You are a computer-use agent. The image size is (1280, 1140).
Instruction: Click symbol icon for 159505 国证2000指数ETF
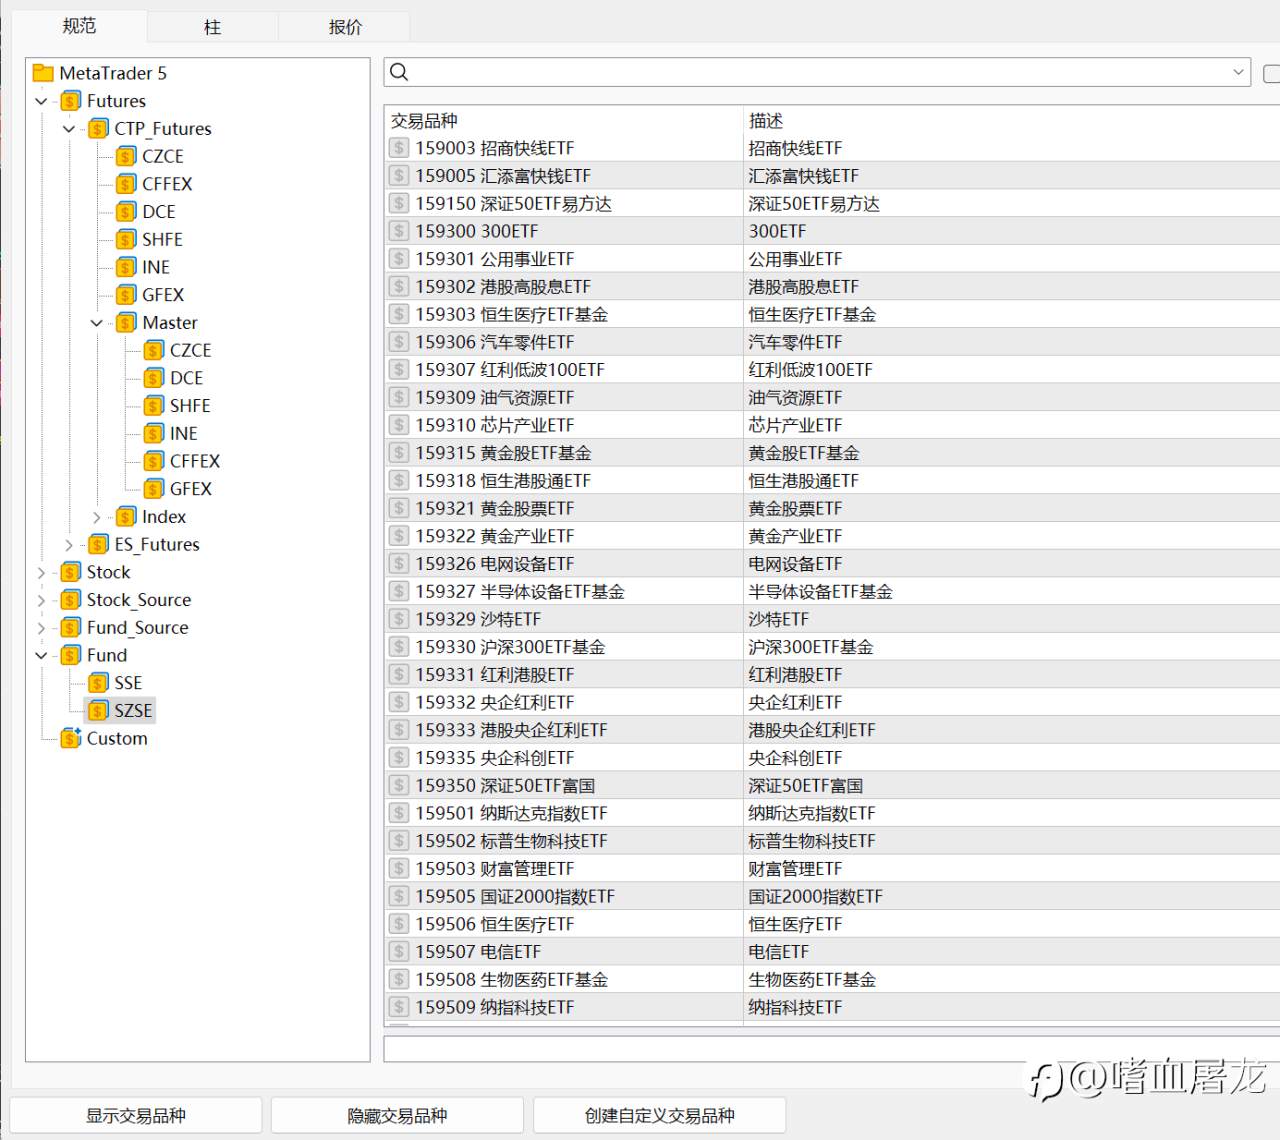(399, 896)
